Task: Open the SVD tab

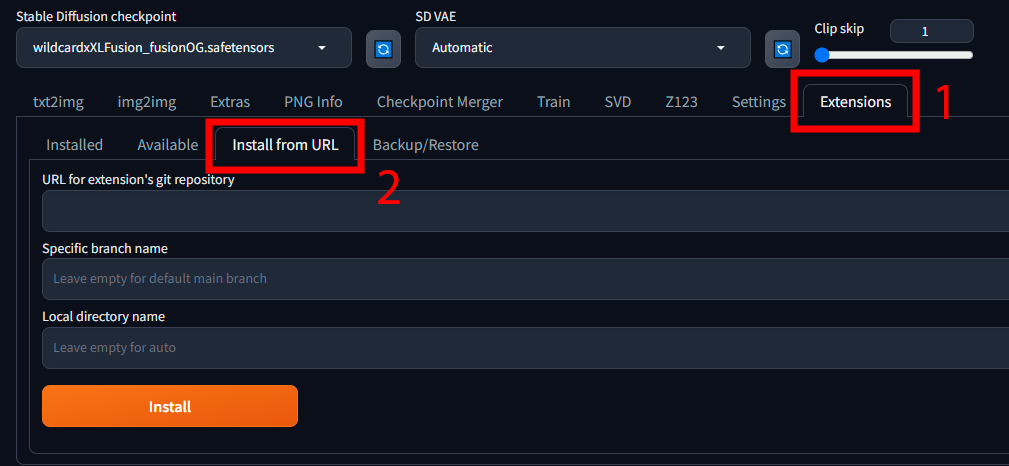Action: point(618,102)
